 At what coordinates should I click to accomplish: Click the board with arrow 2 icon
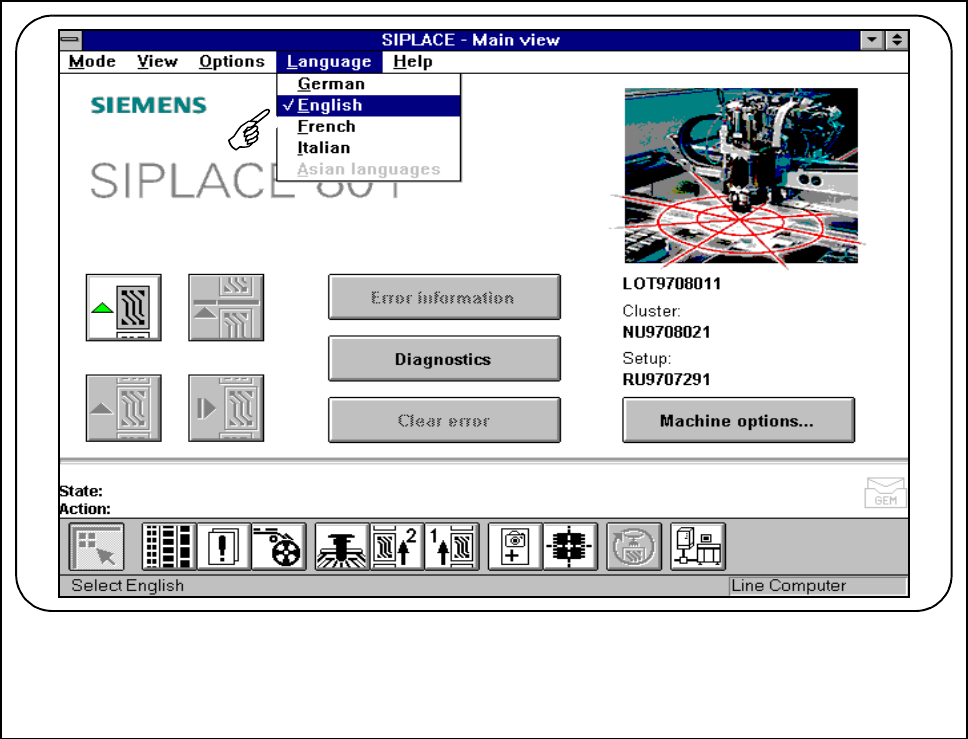coord(397,546)
